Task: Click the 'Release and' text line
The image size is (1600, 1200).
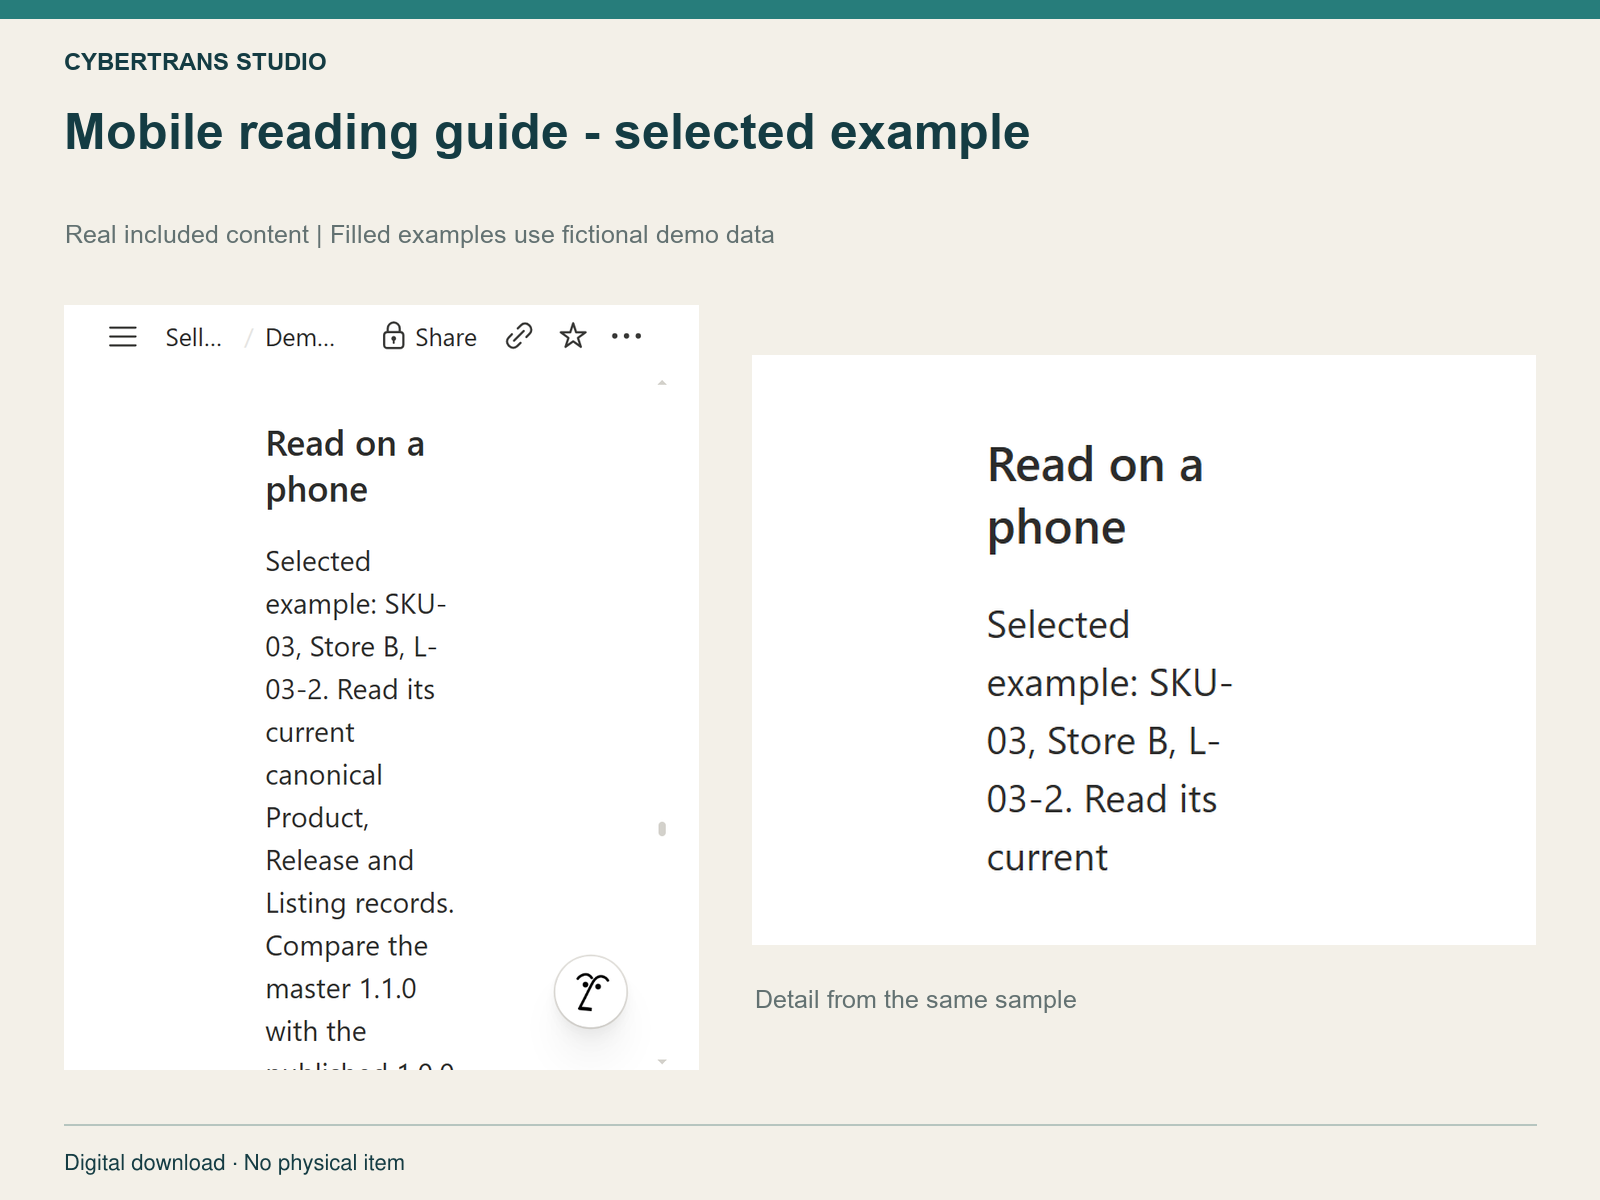Action: (340, 861)
